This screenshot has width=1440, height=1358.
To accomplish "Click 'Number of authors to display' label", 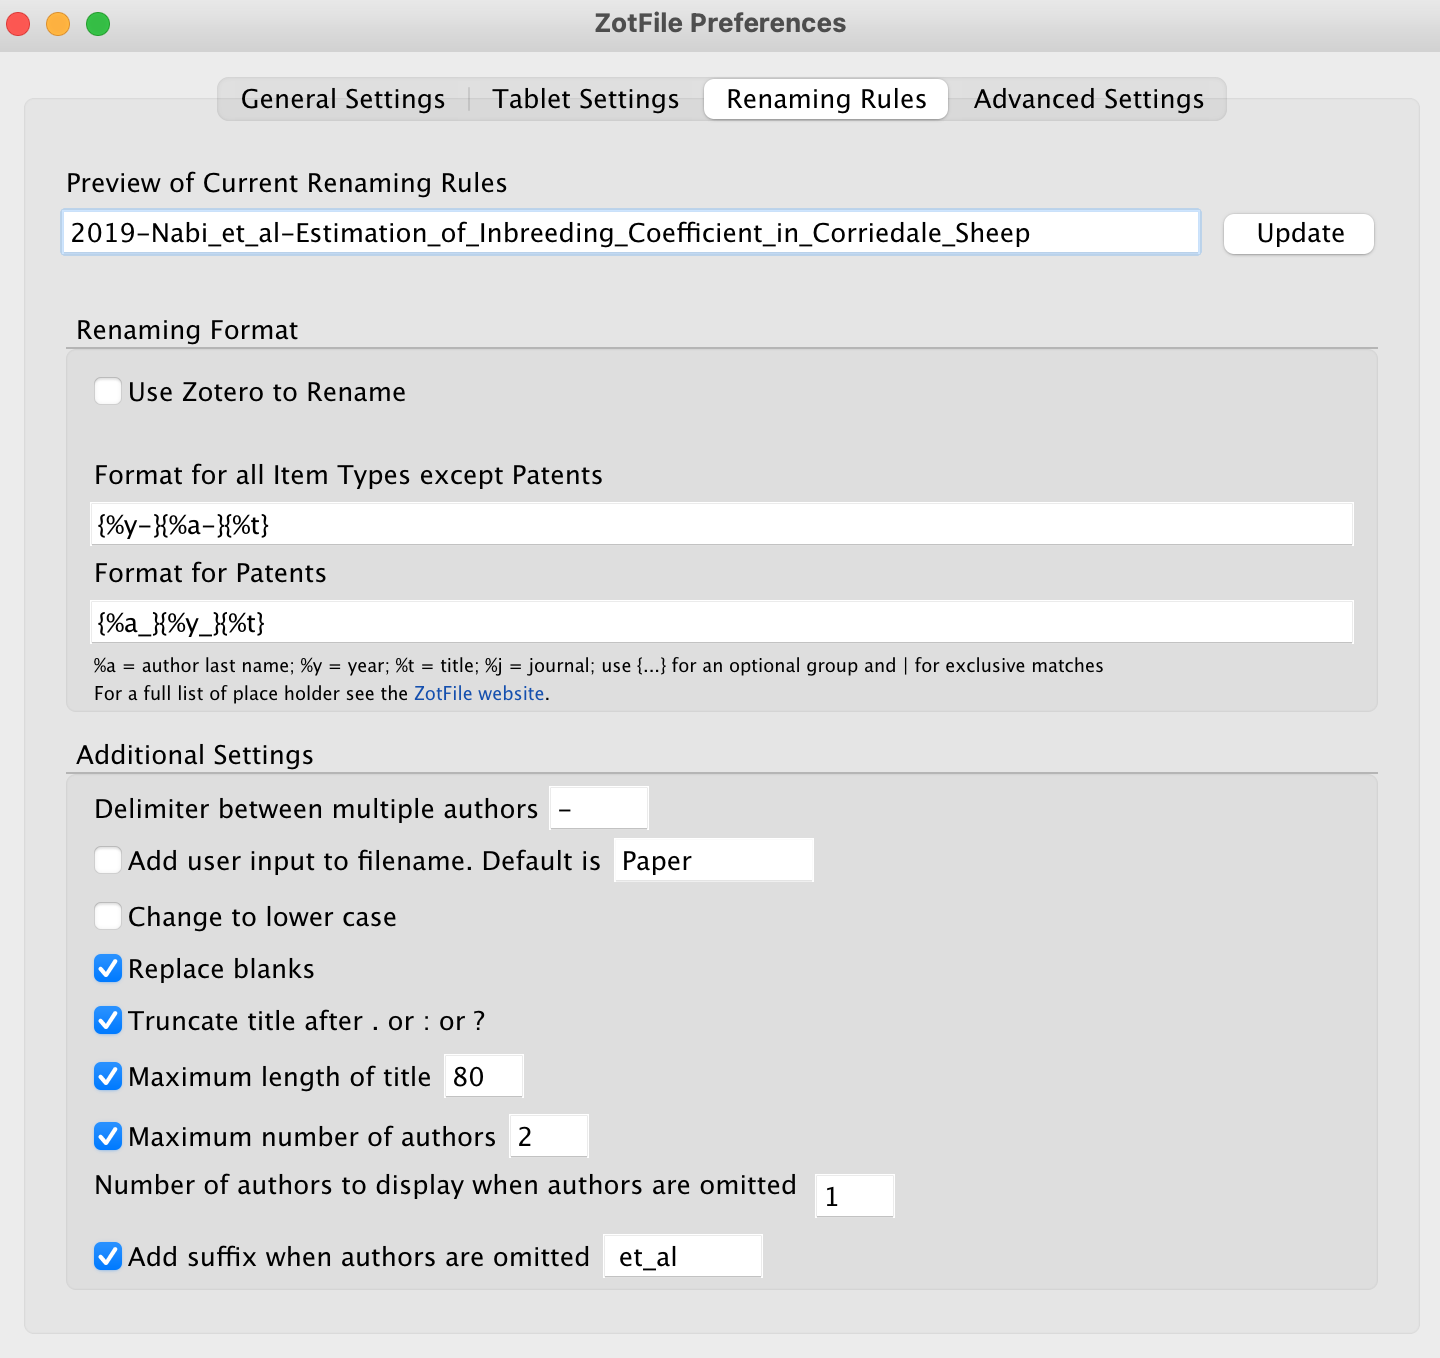I will (445, 1185).
